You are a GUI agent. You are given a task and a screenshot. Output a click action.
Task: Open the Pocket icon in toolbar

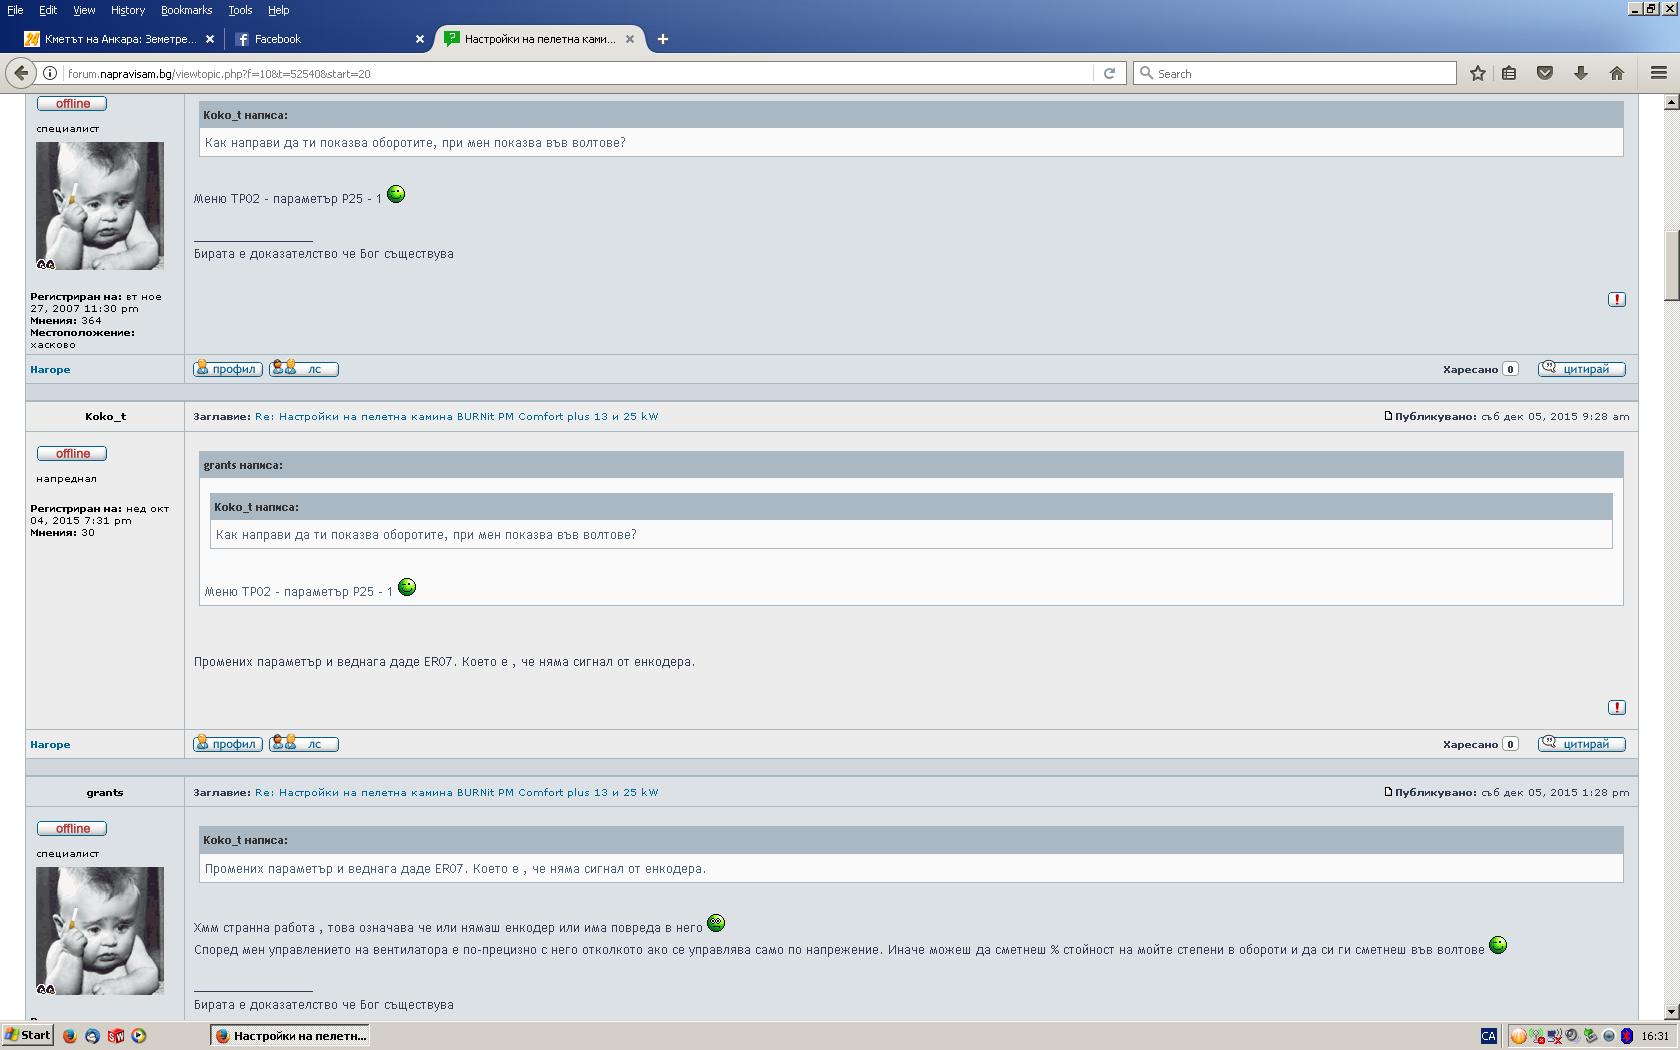tap(1545, 73)
